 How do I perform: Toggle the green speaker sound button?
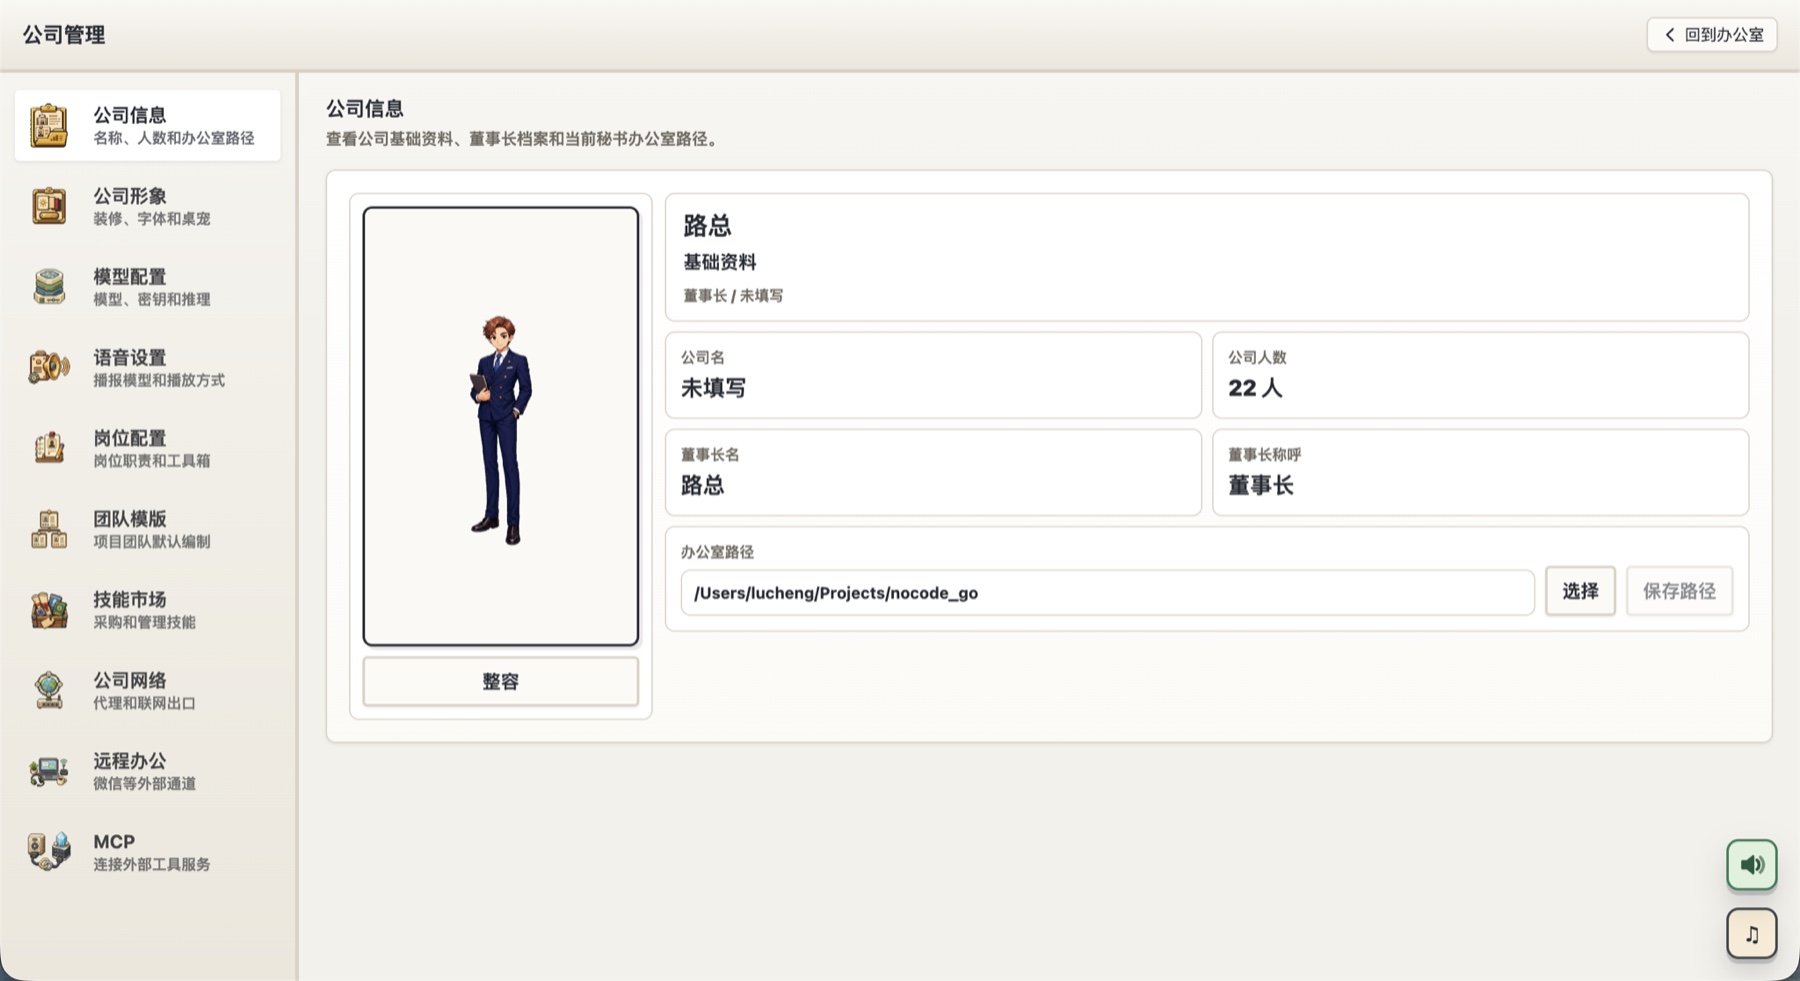click(1751, 865)
